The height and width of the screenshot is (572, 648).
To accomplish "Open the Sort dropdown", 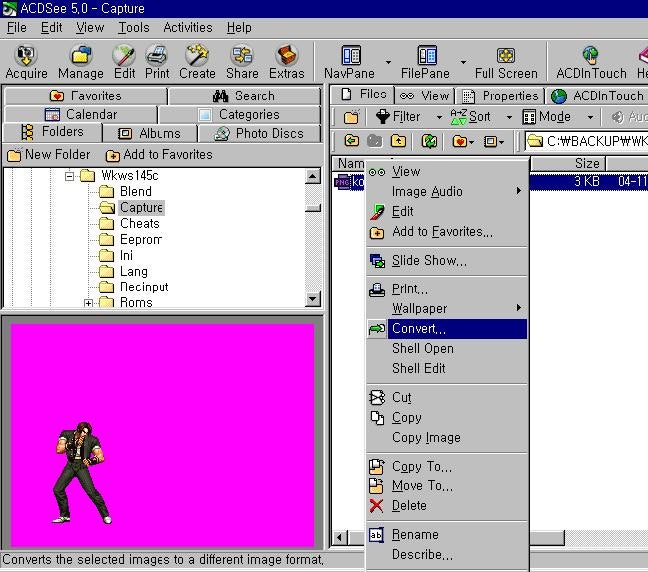I will tap(509, 118).
